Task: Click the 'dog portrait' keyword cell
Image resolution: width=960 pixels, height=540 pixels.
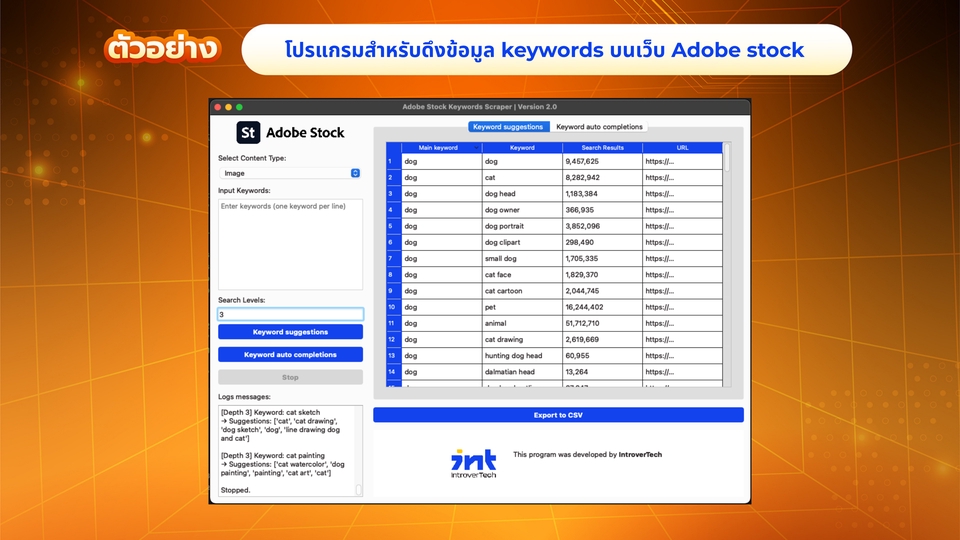Action: [522, 227]
